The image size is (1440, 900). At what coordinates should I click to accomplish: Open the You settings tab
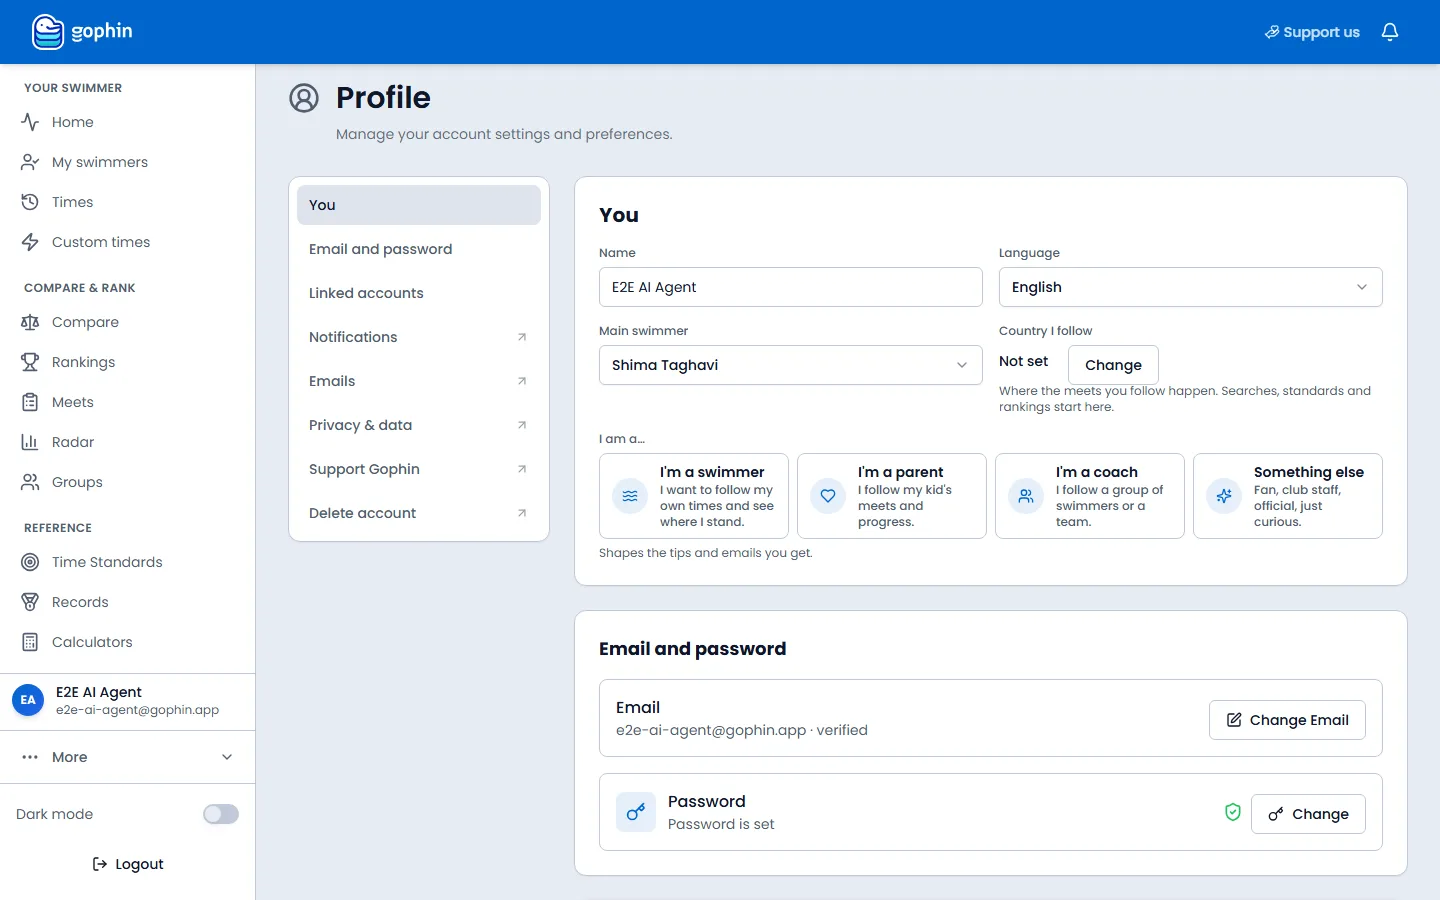(419, 205)
